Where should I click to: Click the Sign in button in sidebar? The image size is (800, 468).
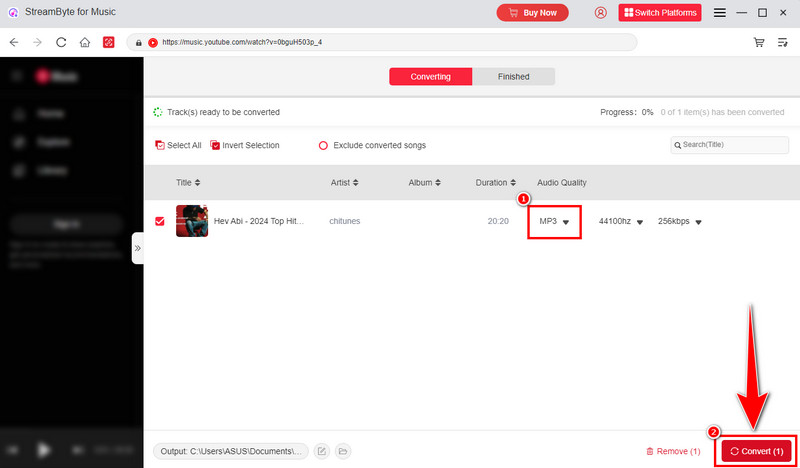(x=66, y=224)
